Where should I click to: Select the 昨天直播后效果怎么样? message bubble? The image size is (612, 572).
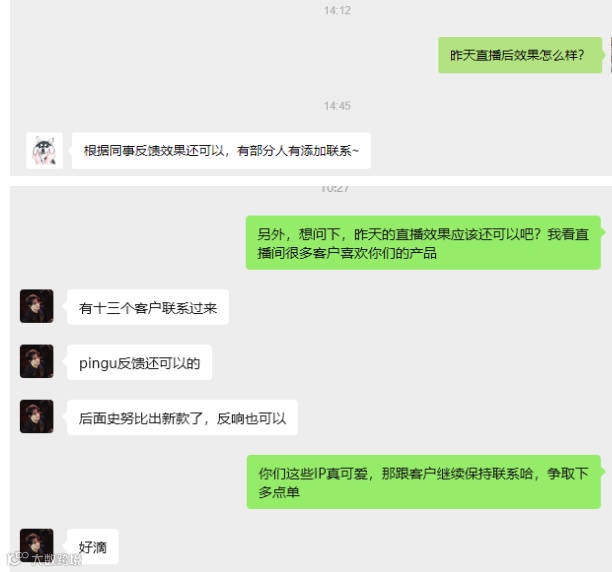520,55
